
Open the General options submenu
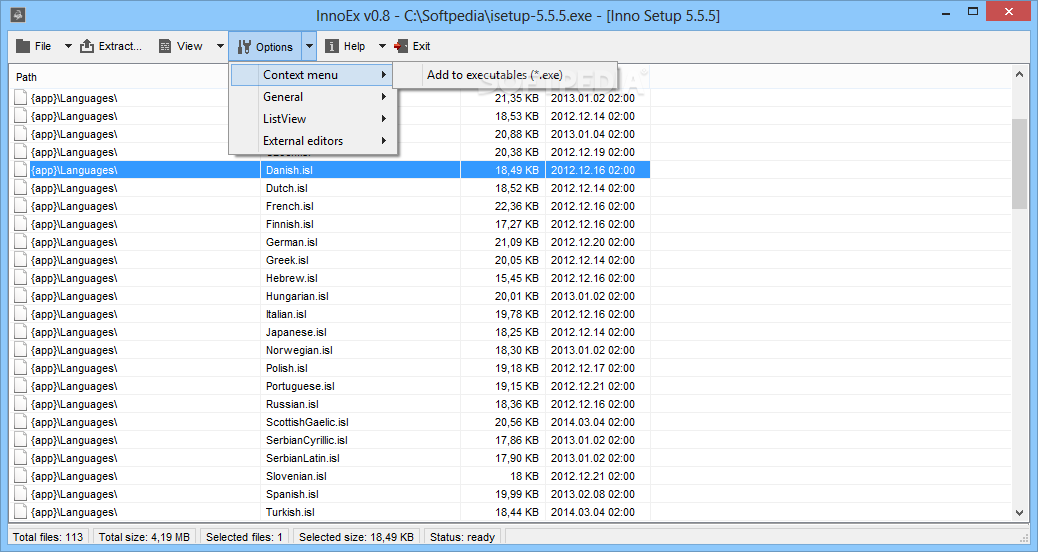coord(312,97)
